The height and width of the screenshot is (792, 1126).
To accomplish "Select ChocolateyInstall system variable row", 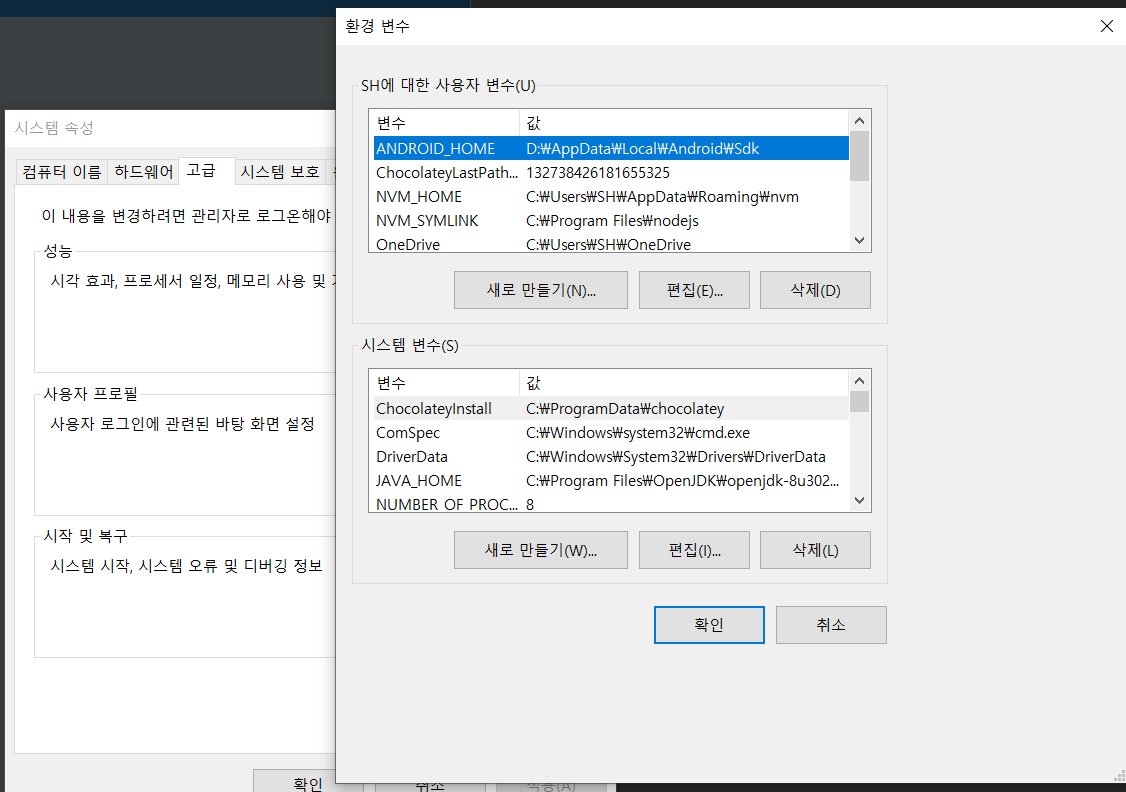I will [610, 409].
